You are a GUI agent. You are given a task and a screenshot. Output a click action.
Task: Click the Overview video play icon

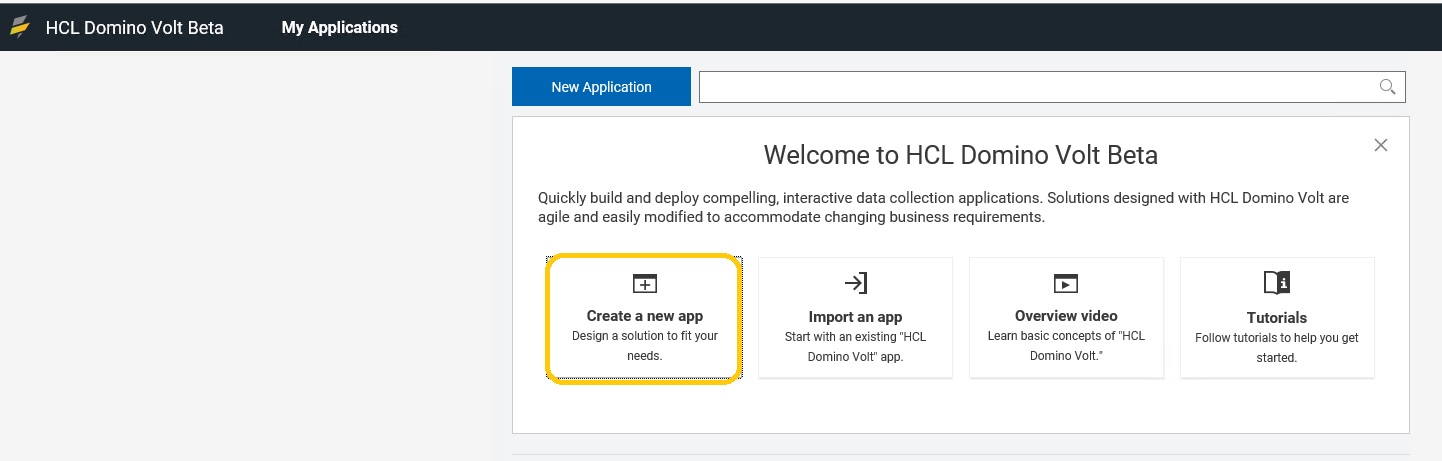(x=1066, y=283)
